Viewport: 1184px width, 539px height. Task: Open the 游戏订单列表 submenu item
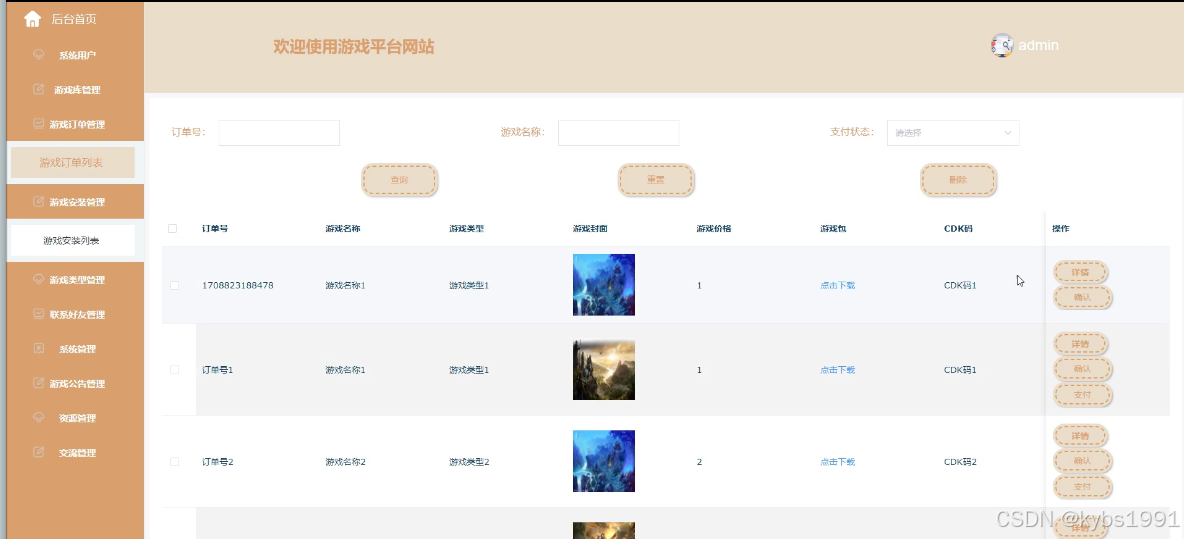tap(72, 162)
